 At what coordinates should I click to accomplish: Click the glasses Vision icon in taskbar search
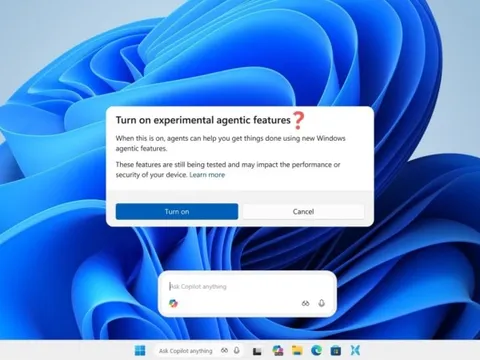(x=224, y=350)
